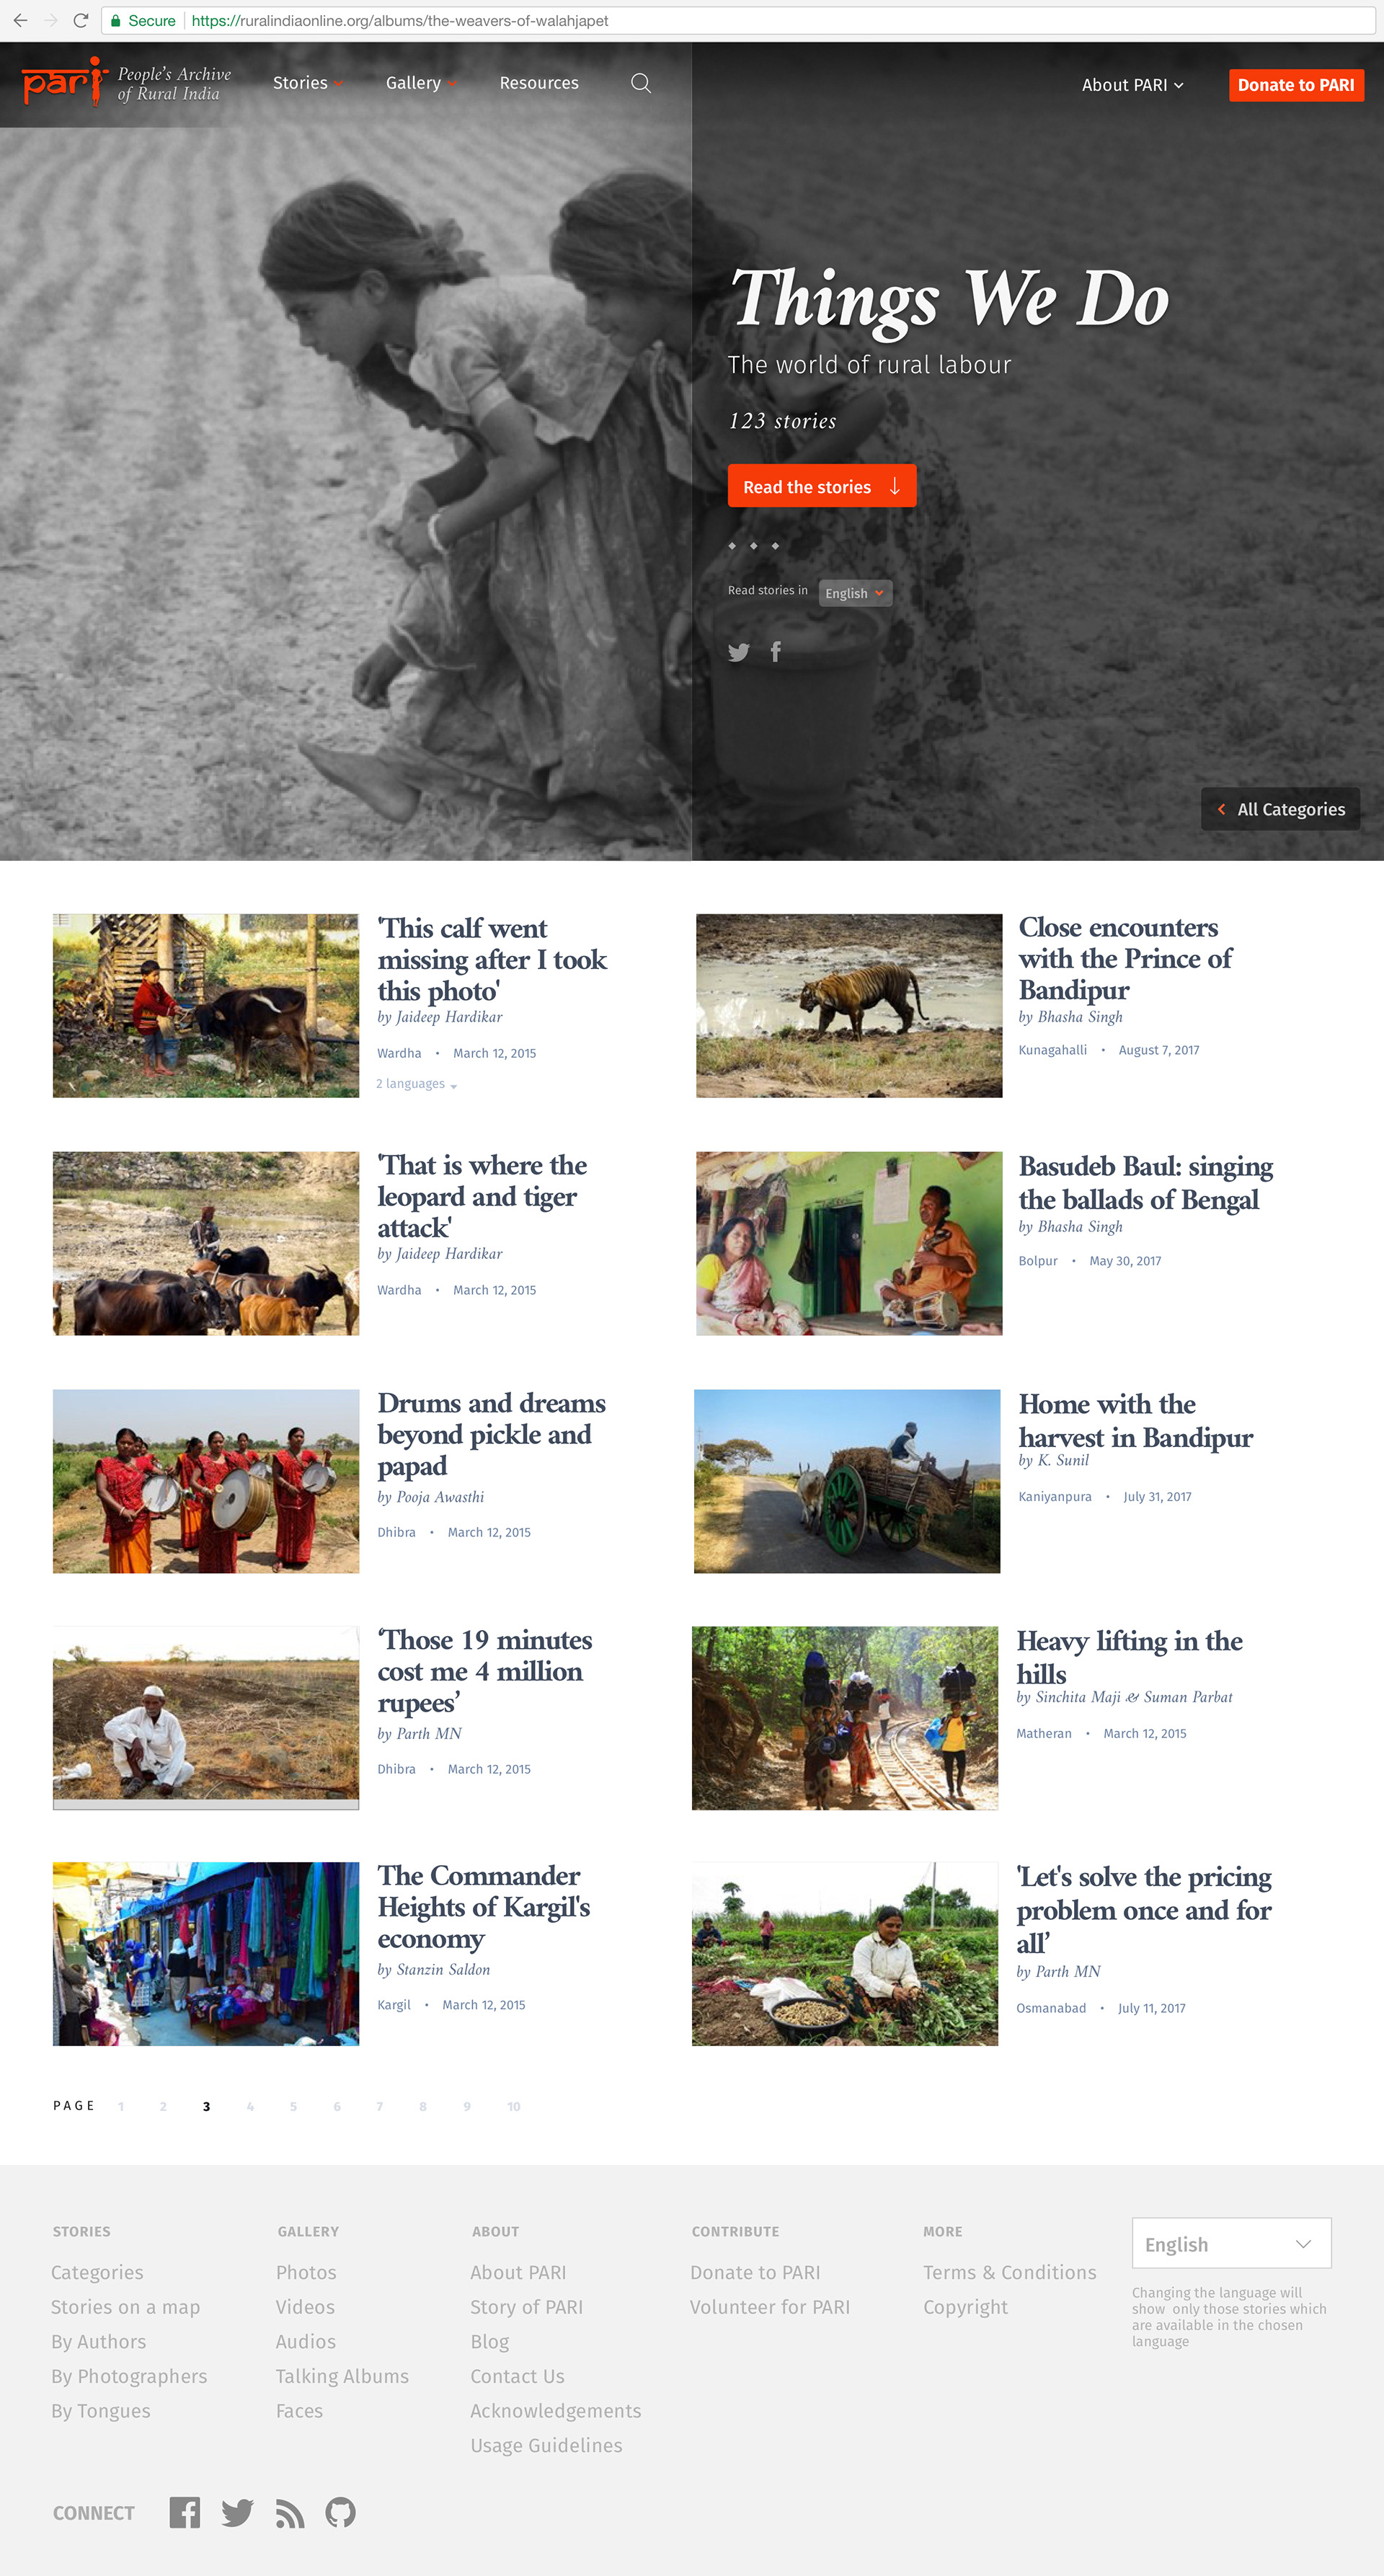This screenshot has width=1384, height=2576.
Task: Open Resources in top navigation
Action: (539, 83)
